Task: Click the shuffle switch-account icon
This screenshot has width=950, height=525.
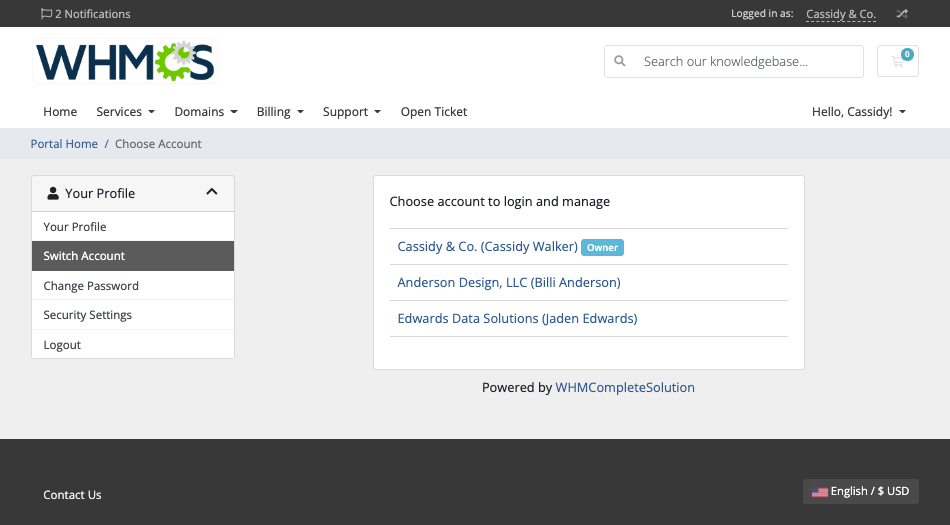Action: 902,14
